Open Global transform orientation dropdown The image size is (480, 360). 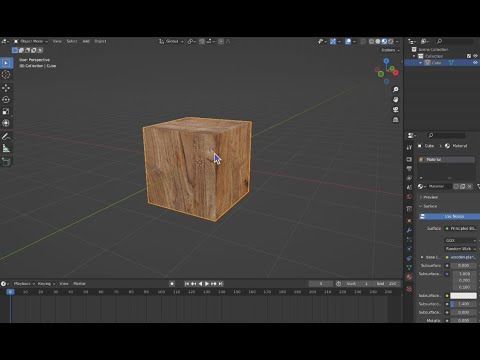click(171, 41)
